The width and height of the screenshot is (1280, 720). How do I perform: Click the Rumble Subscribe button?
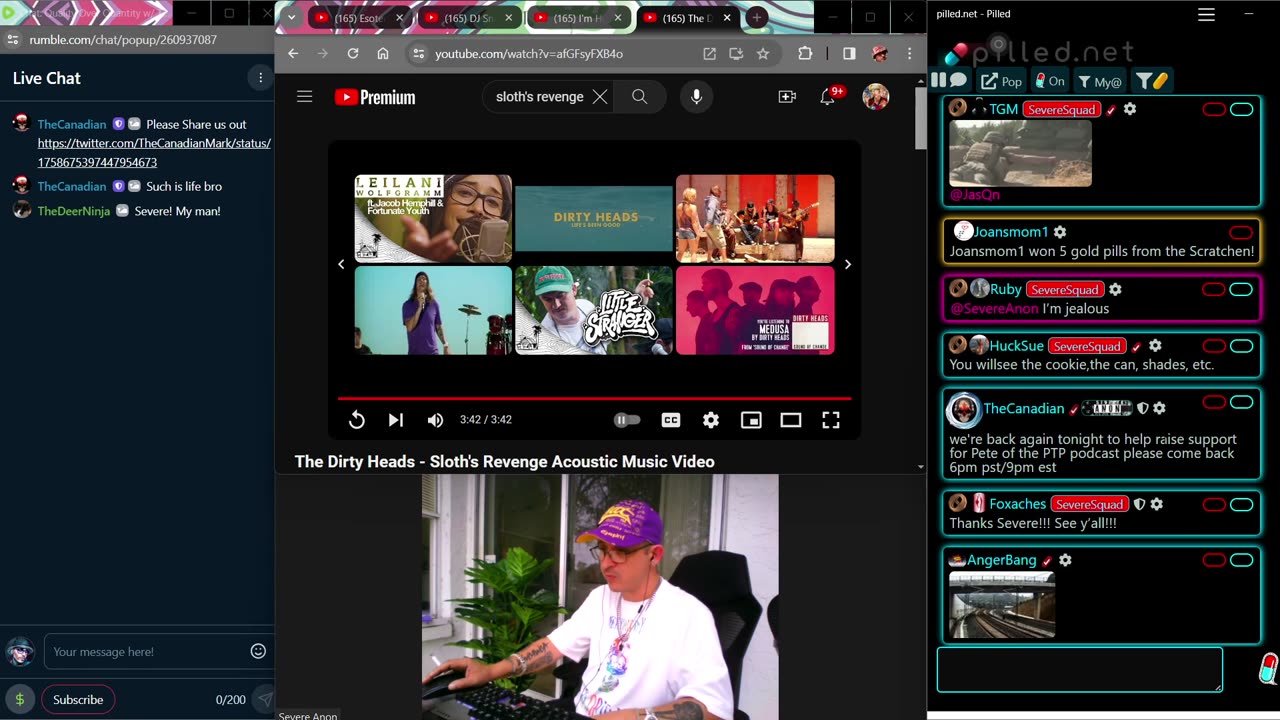coord(78,700)
